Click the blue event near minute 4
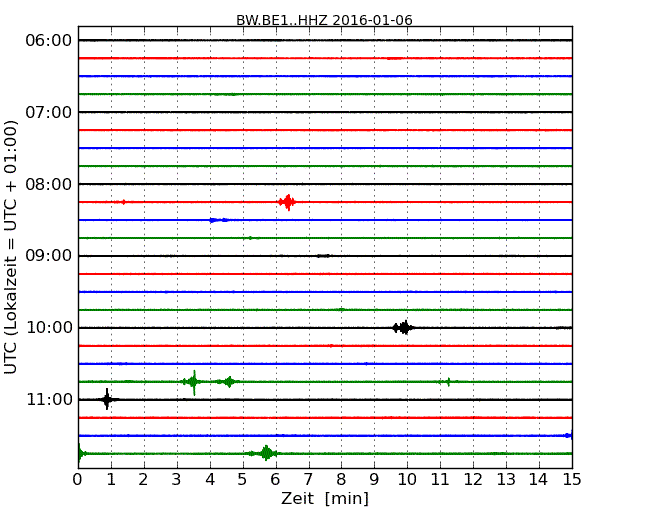650x520 pixels. point(218,220)
